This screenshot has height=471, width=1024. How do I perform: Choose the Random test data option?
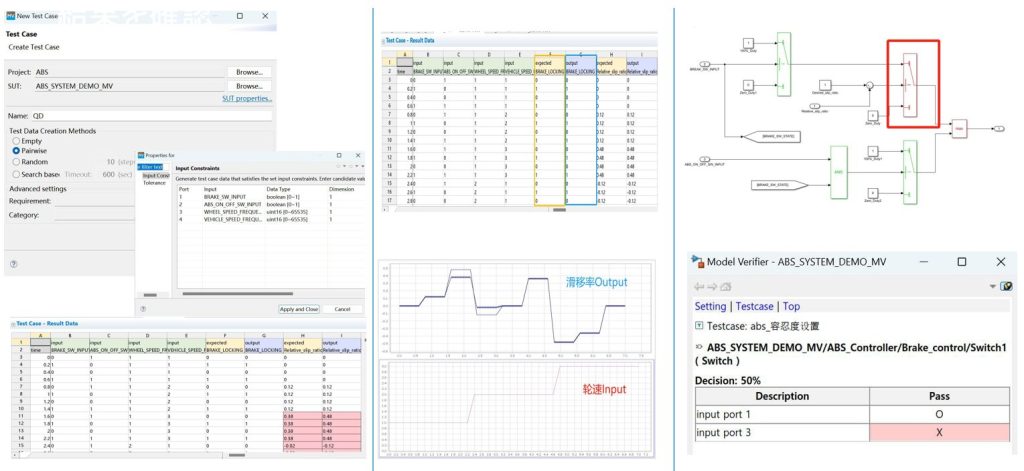pyautogui.click(x=15, y=161)
